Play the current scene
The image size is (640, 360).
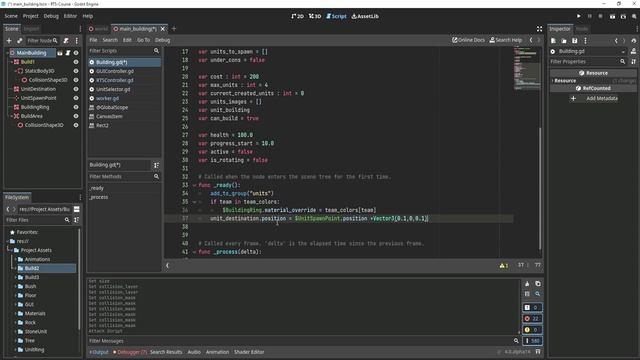coord(612,16)
